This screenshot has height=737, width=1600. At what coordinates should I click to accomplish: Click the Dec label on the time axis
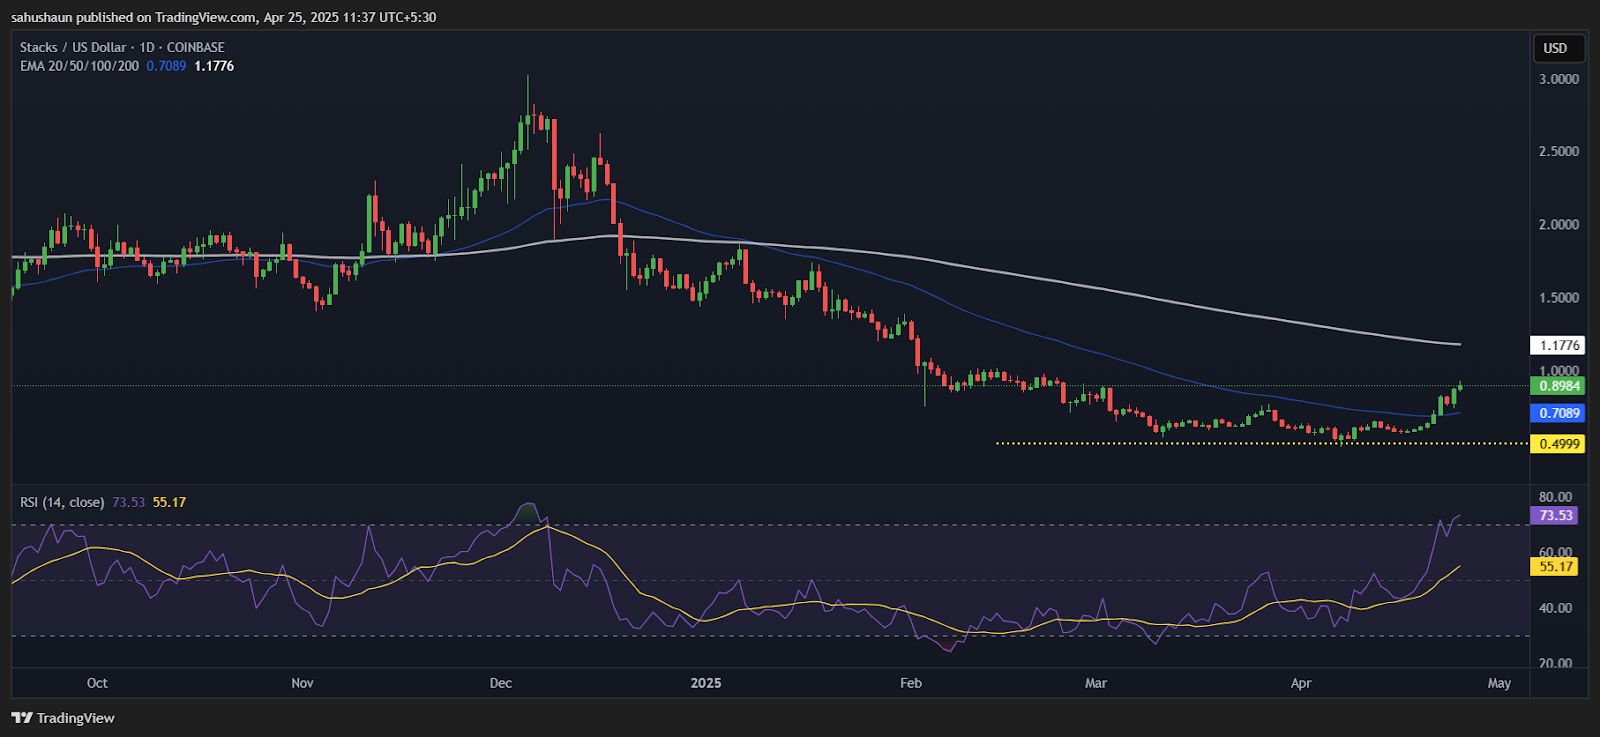tap(501, 684)
